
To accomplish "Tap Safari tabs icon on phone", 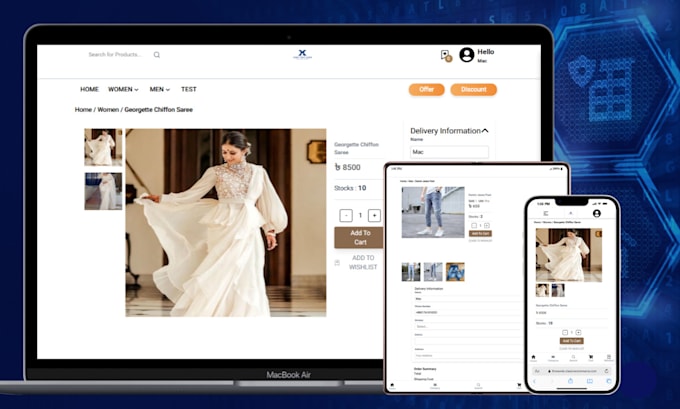I will pyautogui.click(x=609, y=381).
